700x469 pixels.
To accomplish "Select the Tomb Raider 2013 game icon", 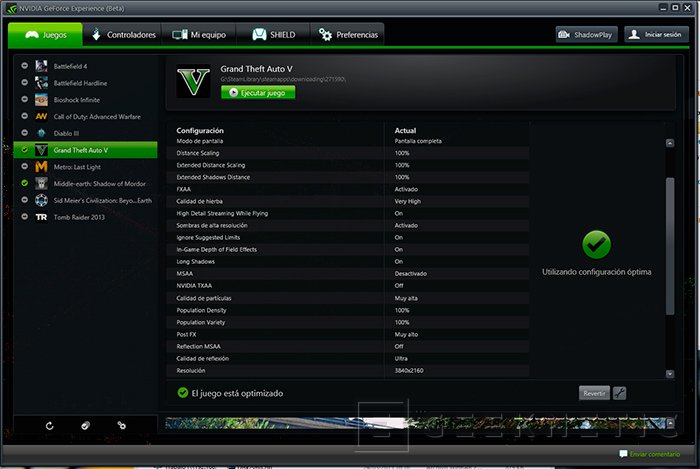I will click(41, 217).
